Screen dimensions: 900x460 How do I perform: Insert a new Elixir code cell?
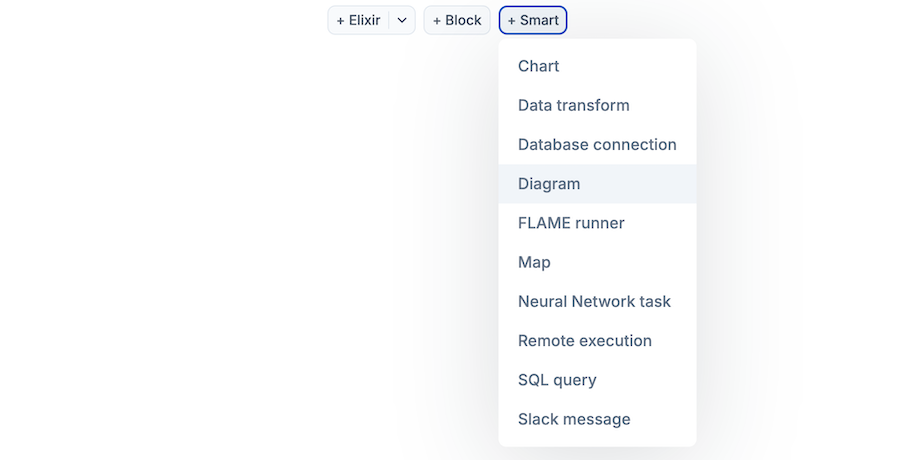tap(358, 20)
